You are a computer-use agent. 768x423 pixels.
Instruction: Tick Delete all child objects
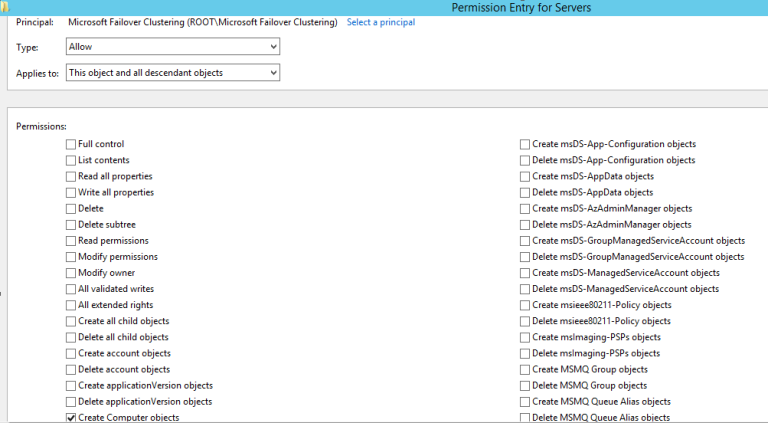(x=71, y=337)
